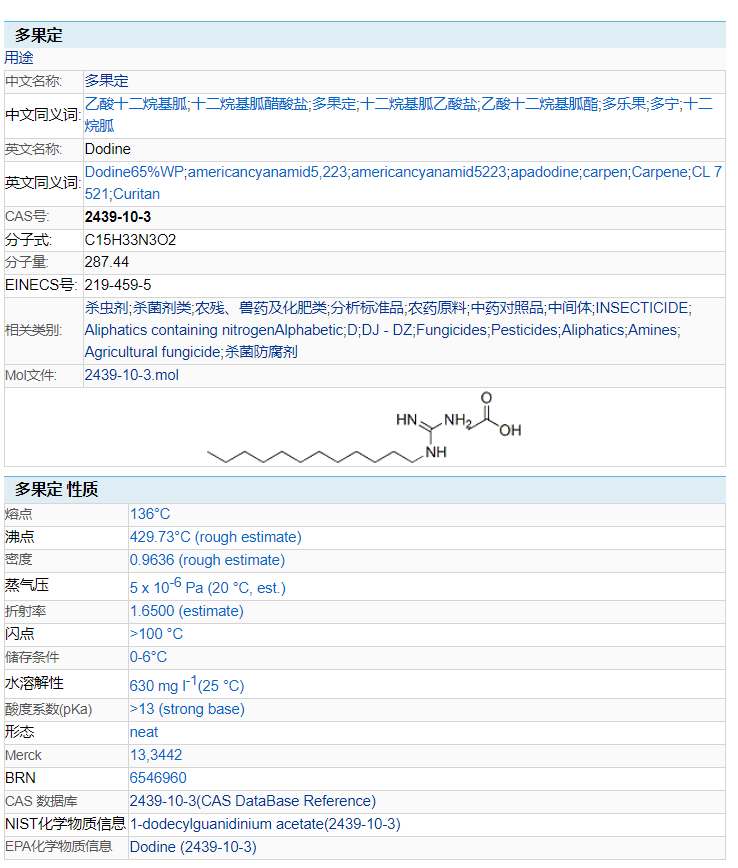Click the Carpene synonym link
Image resolution: width=738 pixels, height=868 pixels.
coord(660,172)
